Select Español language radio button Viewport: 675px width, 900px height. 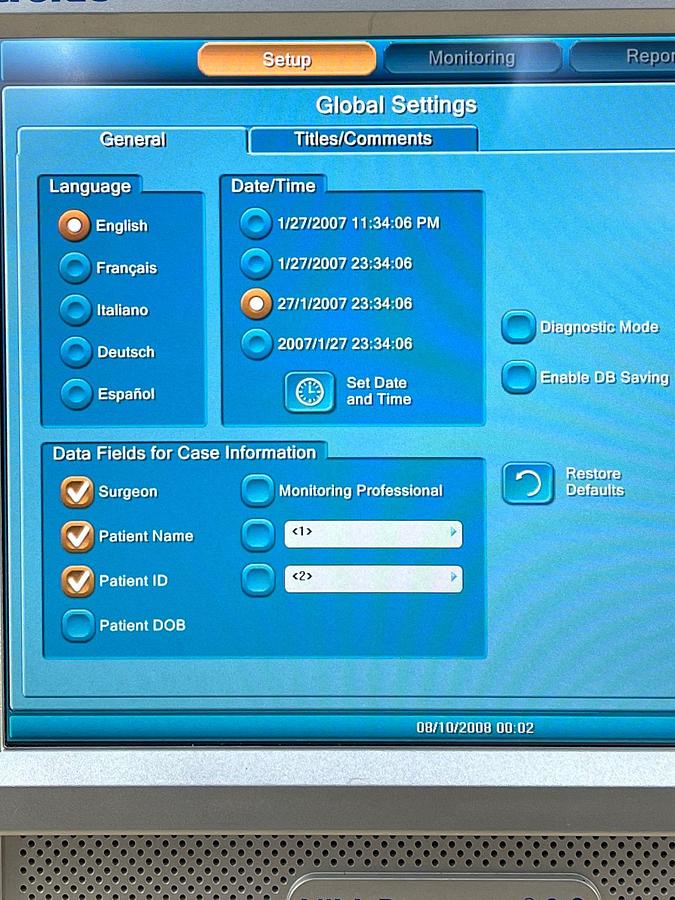77,394
